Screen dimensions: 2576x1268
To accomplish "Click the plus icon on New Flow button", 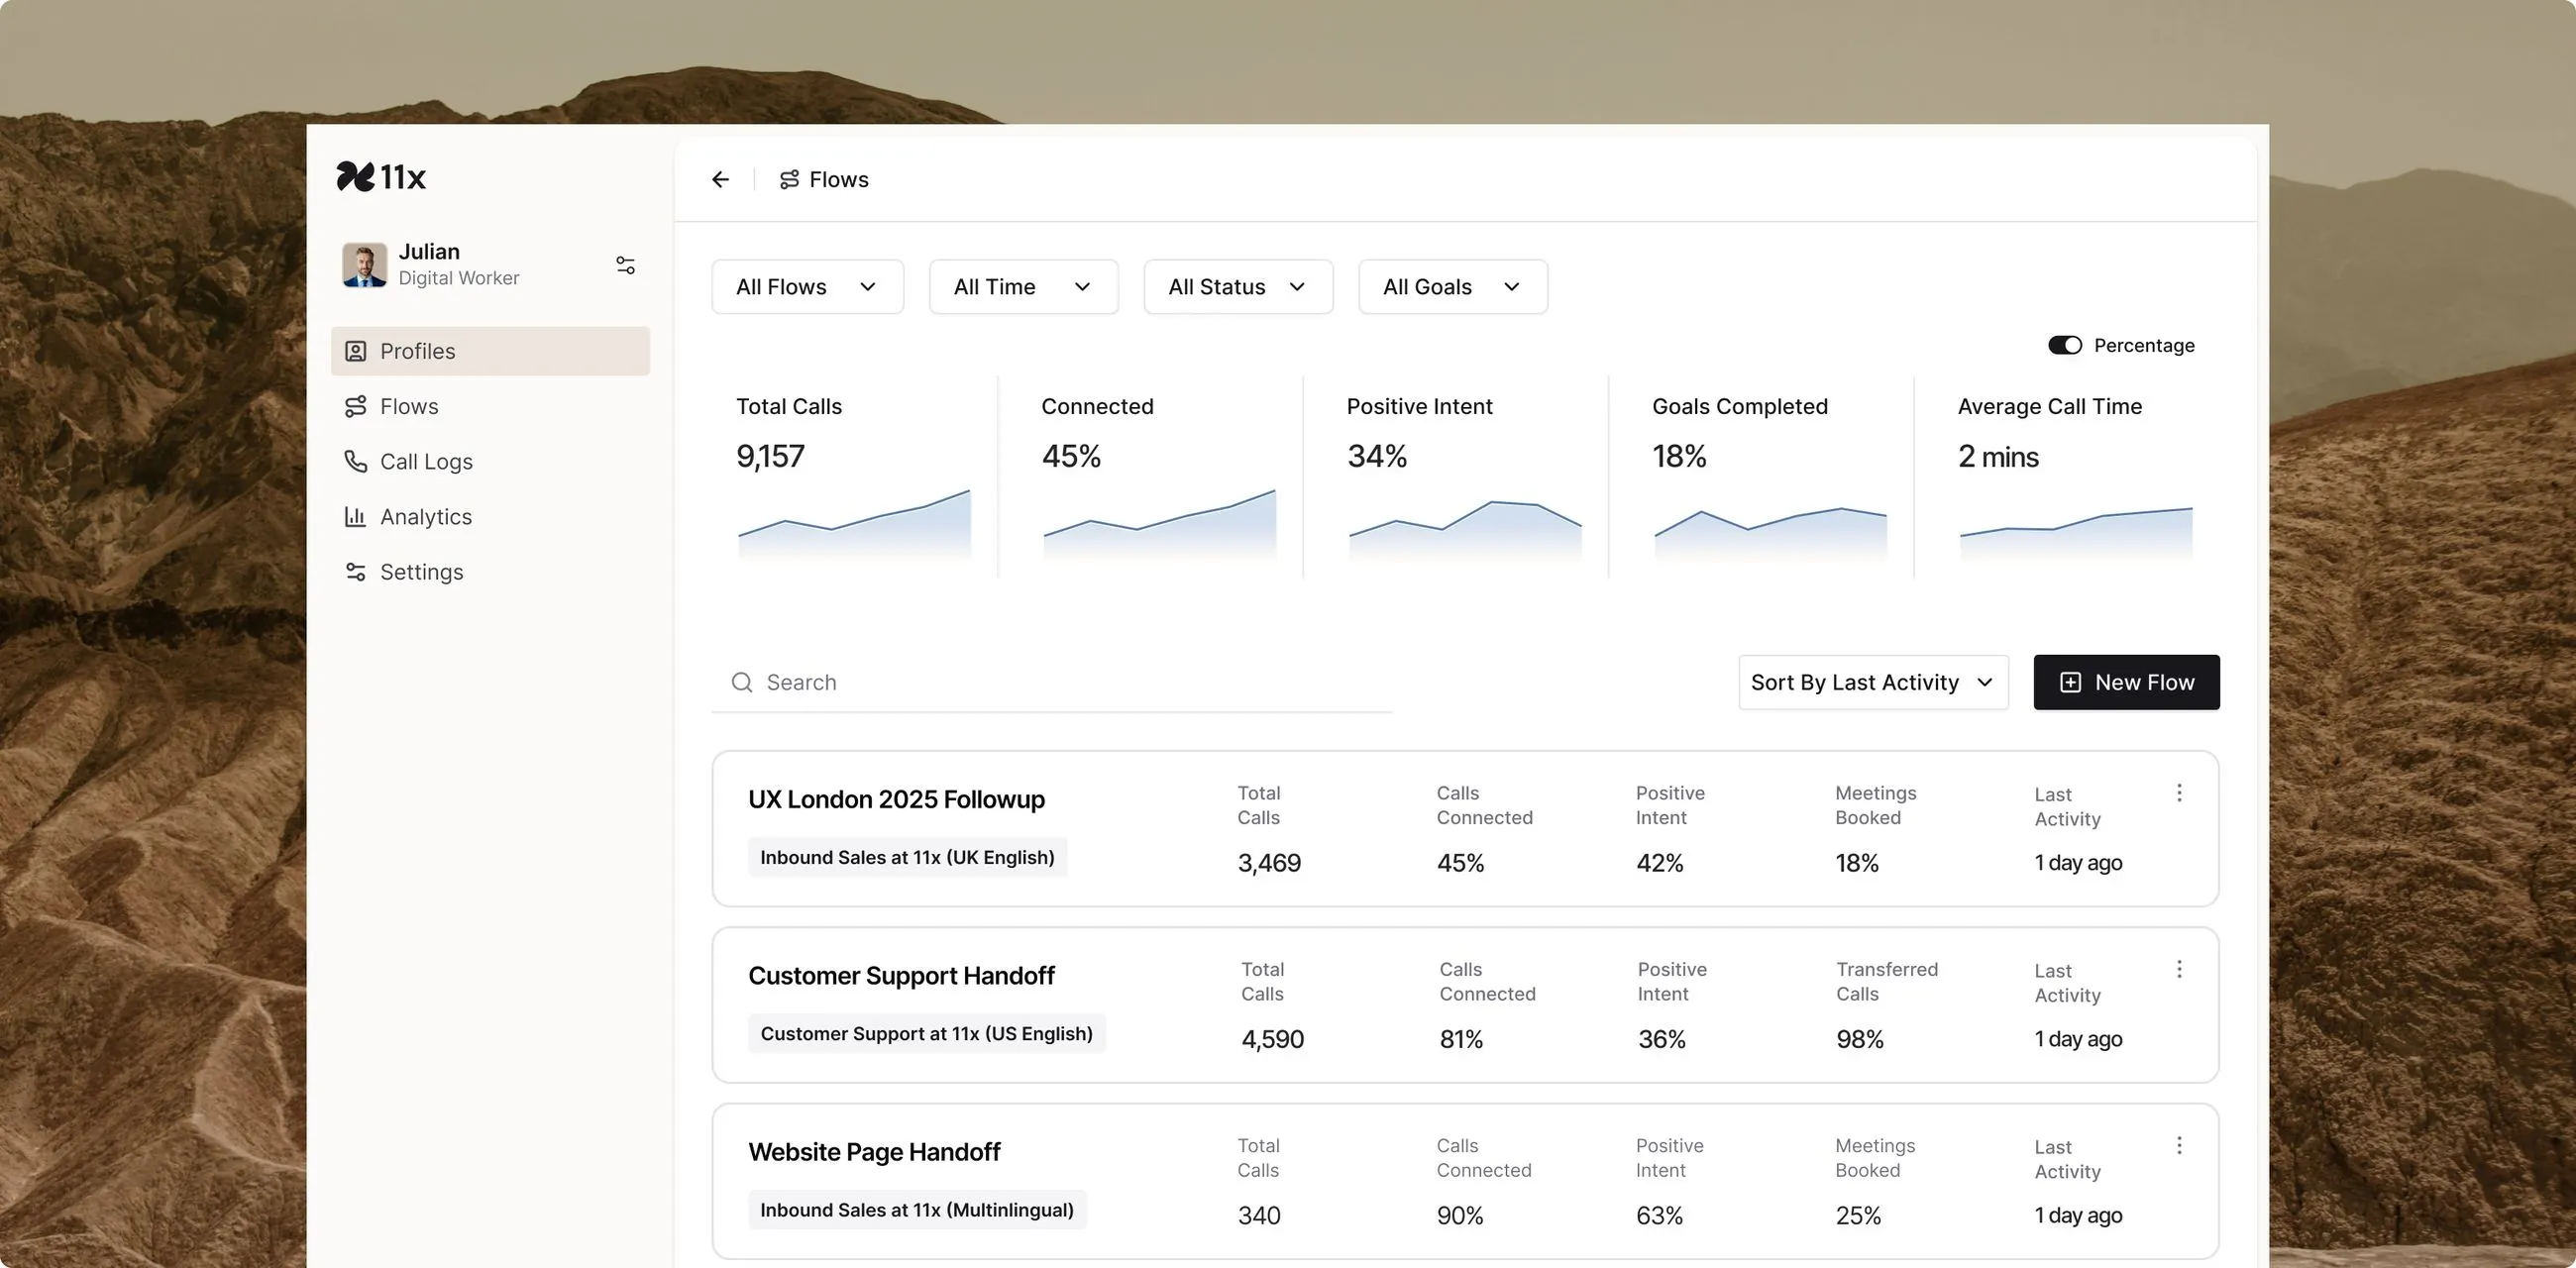I will click(x=2070, y=682).
